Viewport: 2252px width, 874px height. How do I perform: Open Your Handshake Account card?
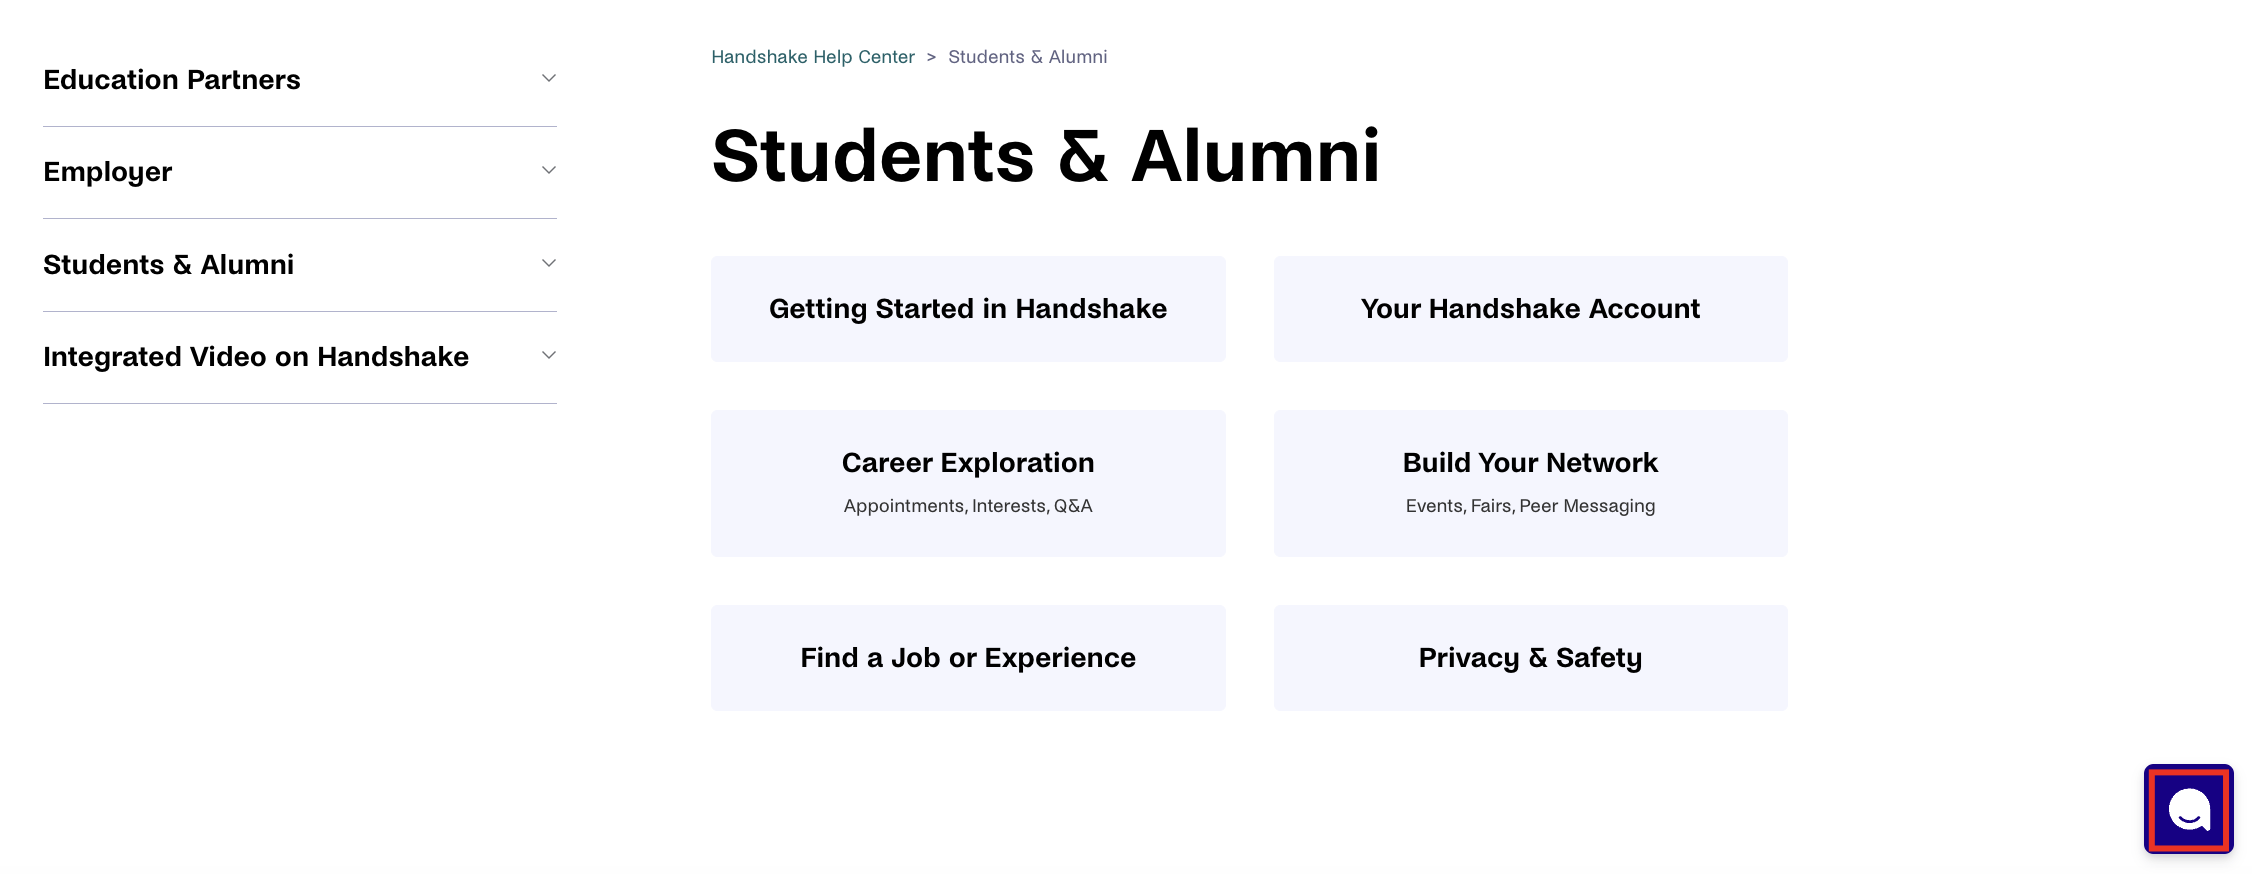click(1531, 309)
